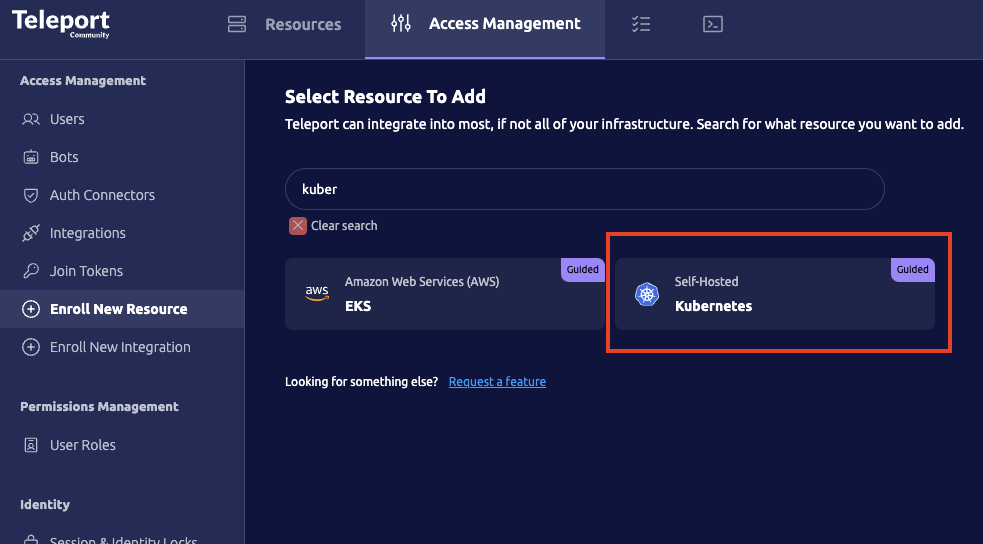
Task: Click the AWS logo icon
Action: coord(317,294)
